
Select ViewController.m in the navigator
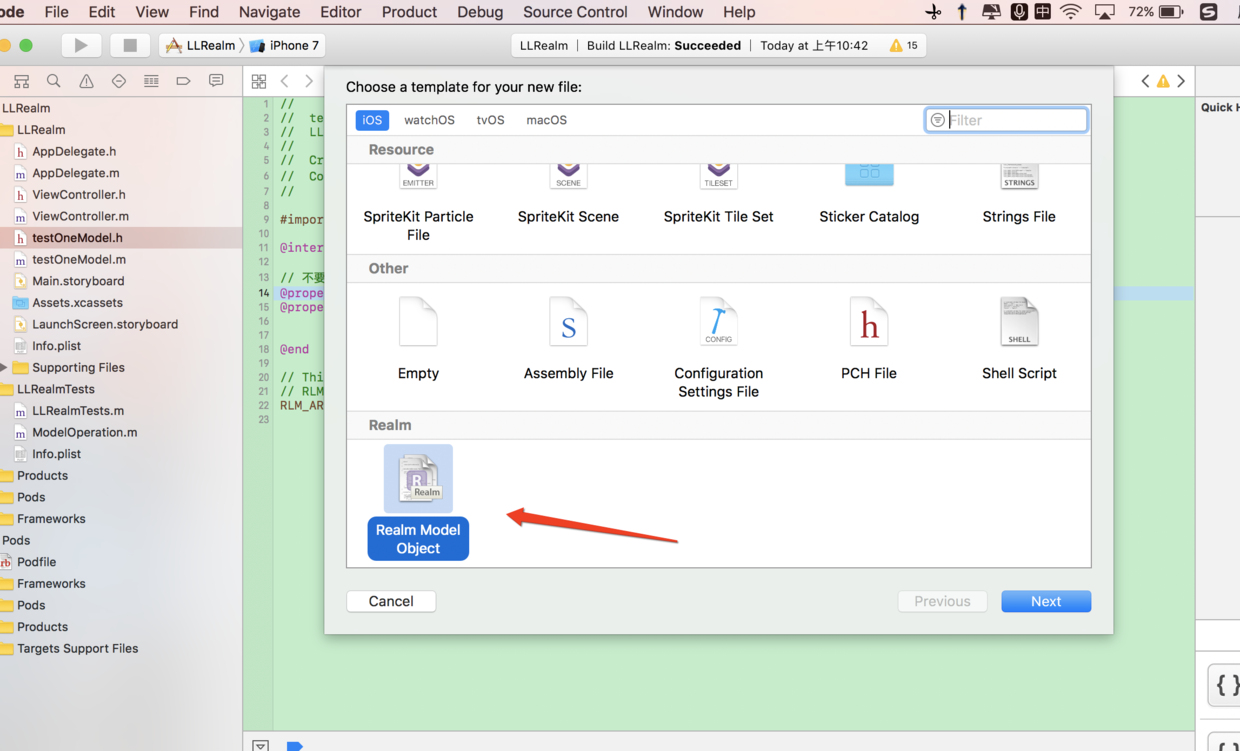click(x=80, y=216)
